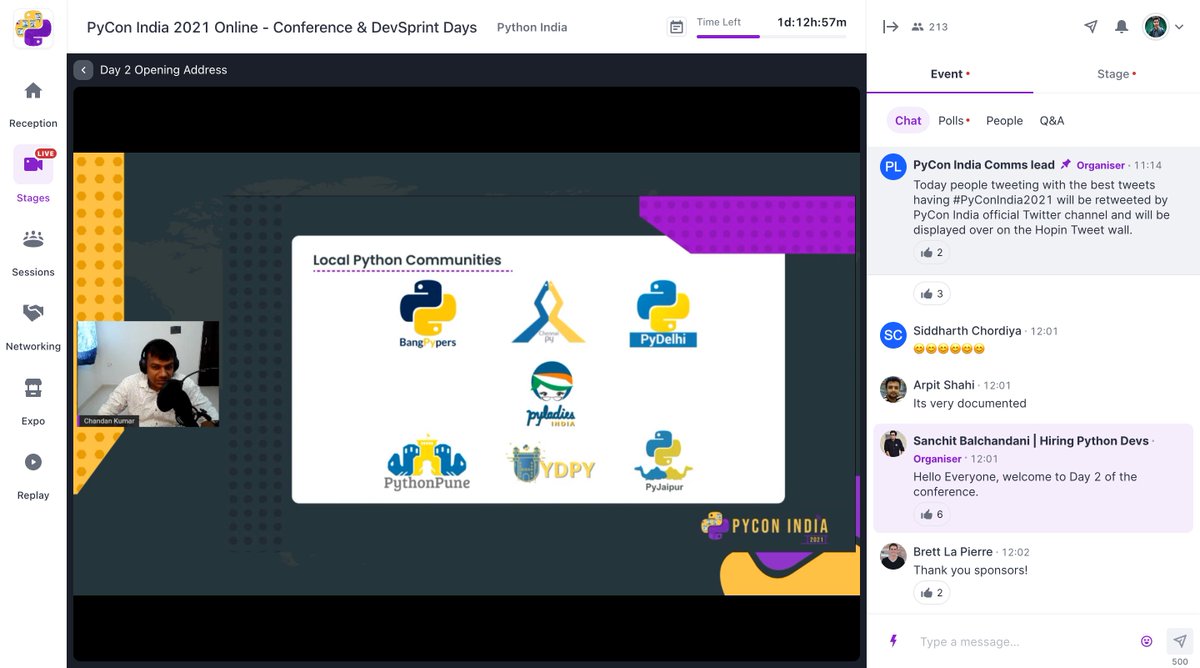Open the Polls sub-tab
The height and width of the screenshot is (668, 1200).
[954, 120]
